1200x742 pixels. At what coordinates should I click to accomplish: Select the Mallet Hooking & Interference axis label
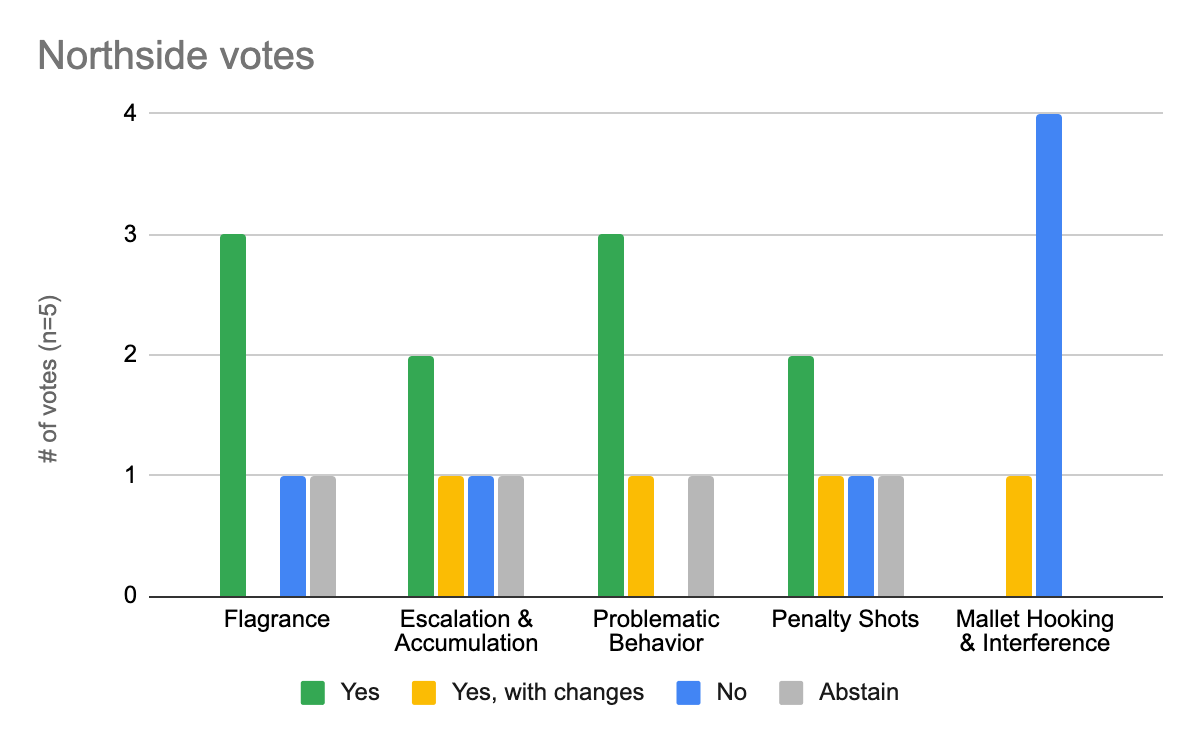[1035, 631]
